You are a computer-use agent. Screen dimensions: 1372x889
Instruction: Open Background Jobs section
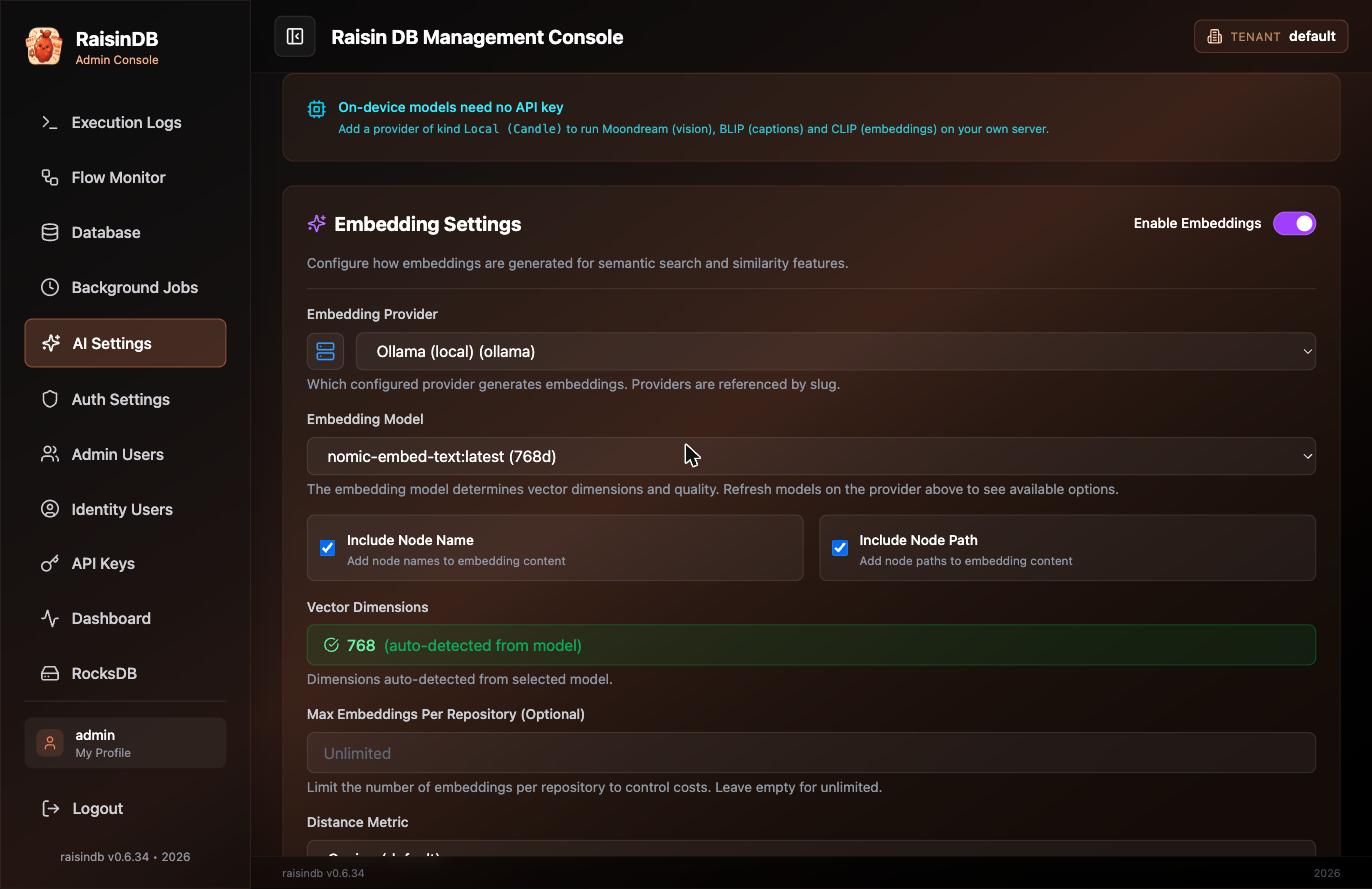125,287
